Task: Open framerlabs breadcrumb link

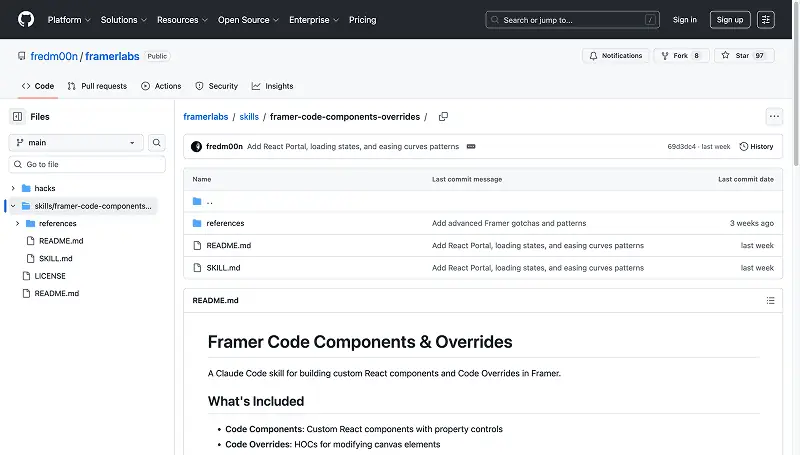Action: click(206, 117)
